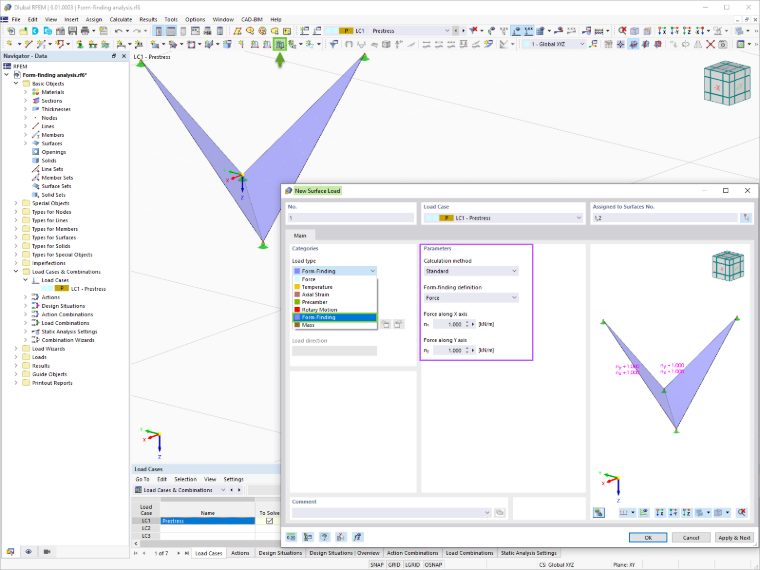Select Temperature in the load type list
This screenshot has width=760, height=570.
(334, 287)
